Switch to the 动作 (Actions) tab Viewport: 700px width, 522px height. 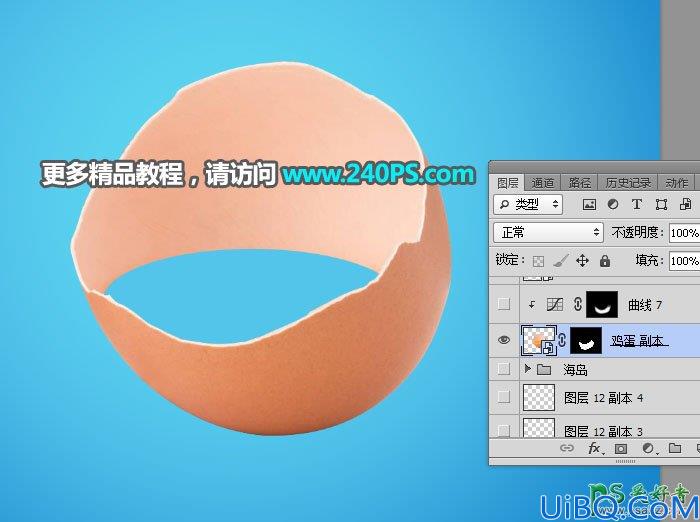click(676, 183)
